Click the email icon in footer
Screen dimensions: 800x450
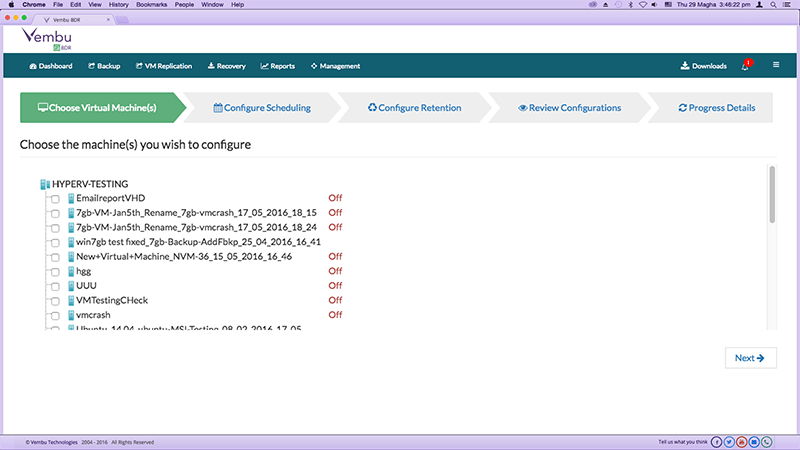point(754,442)
